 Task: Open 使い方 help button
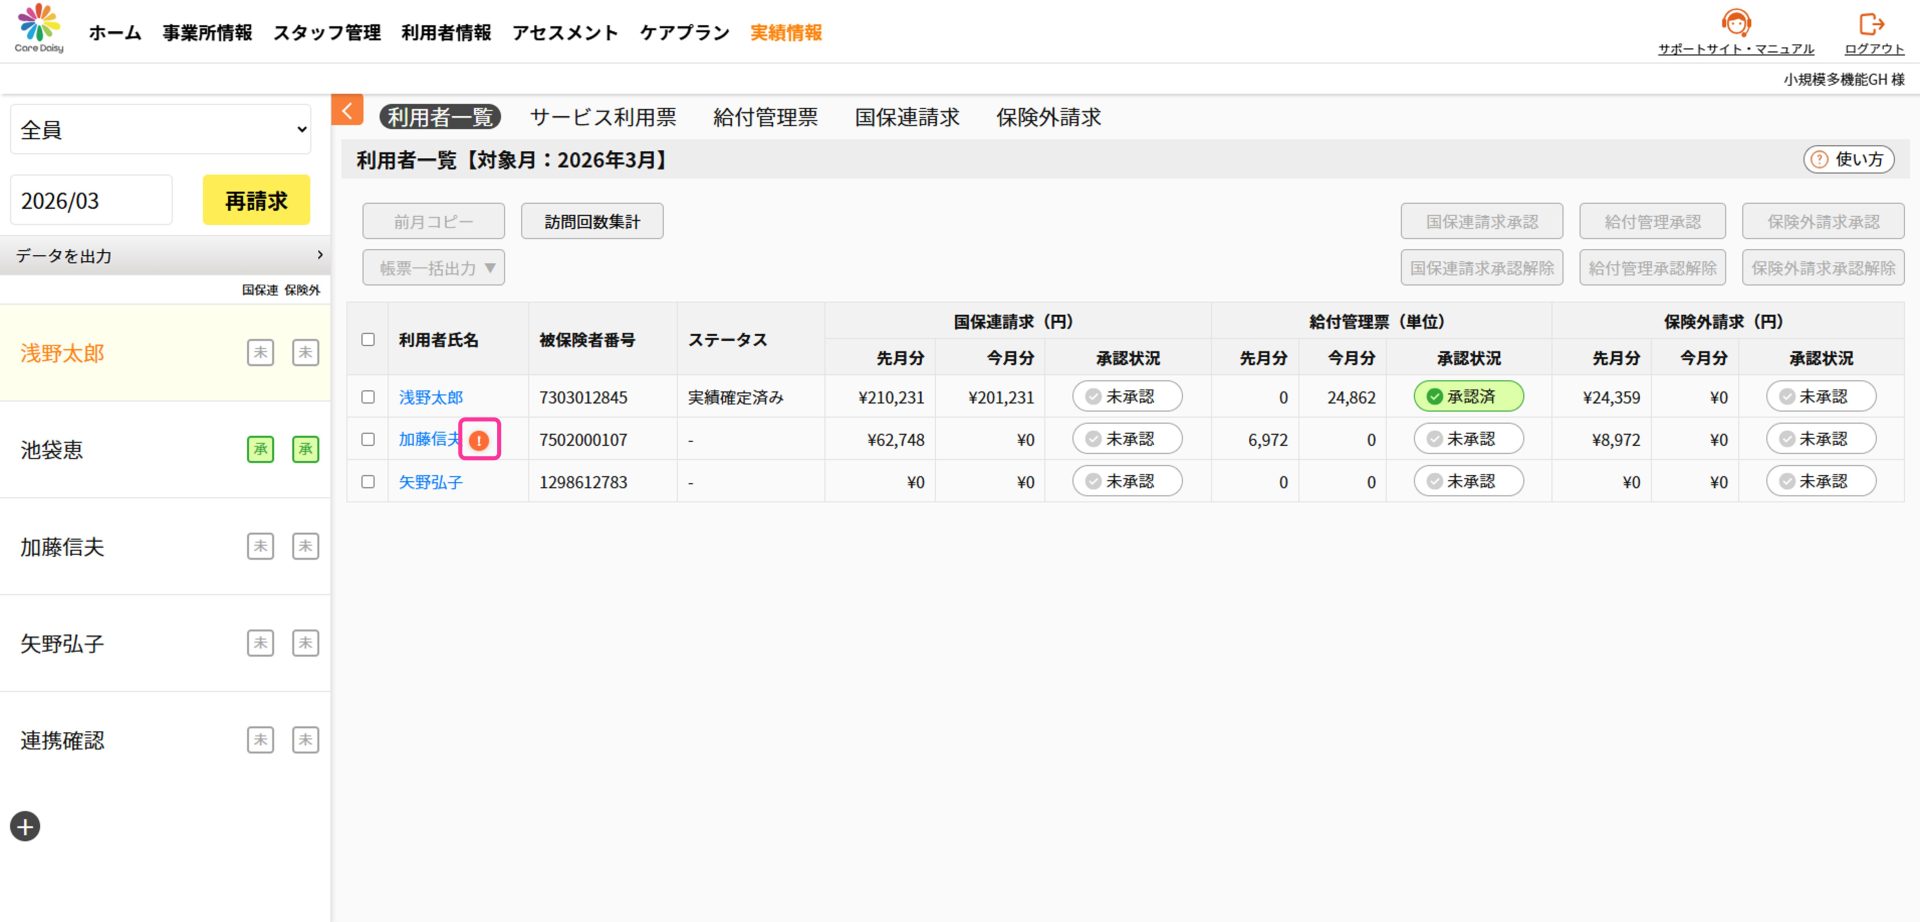[1848, 159]
